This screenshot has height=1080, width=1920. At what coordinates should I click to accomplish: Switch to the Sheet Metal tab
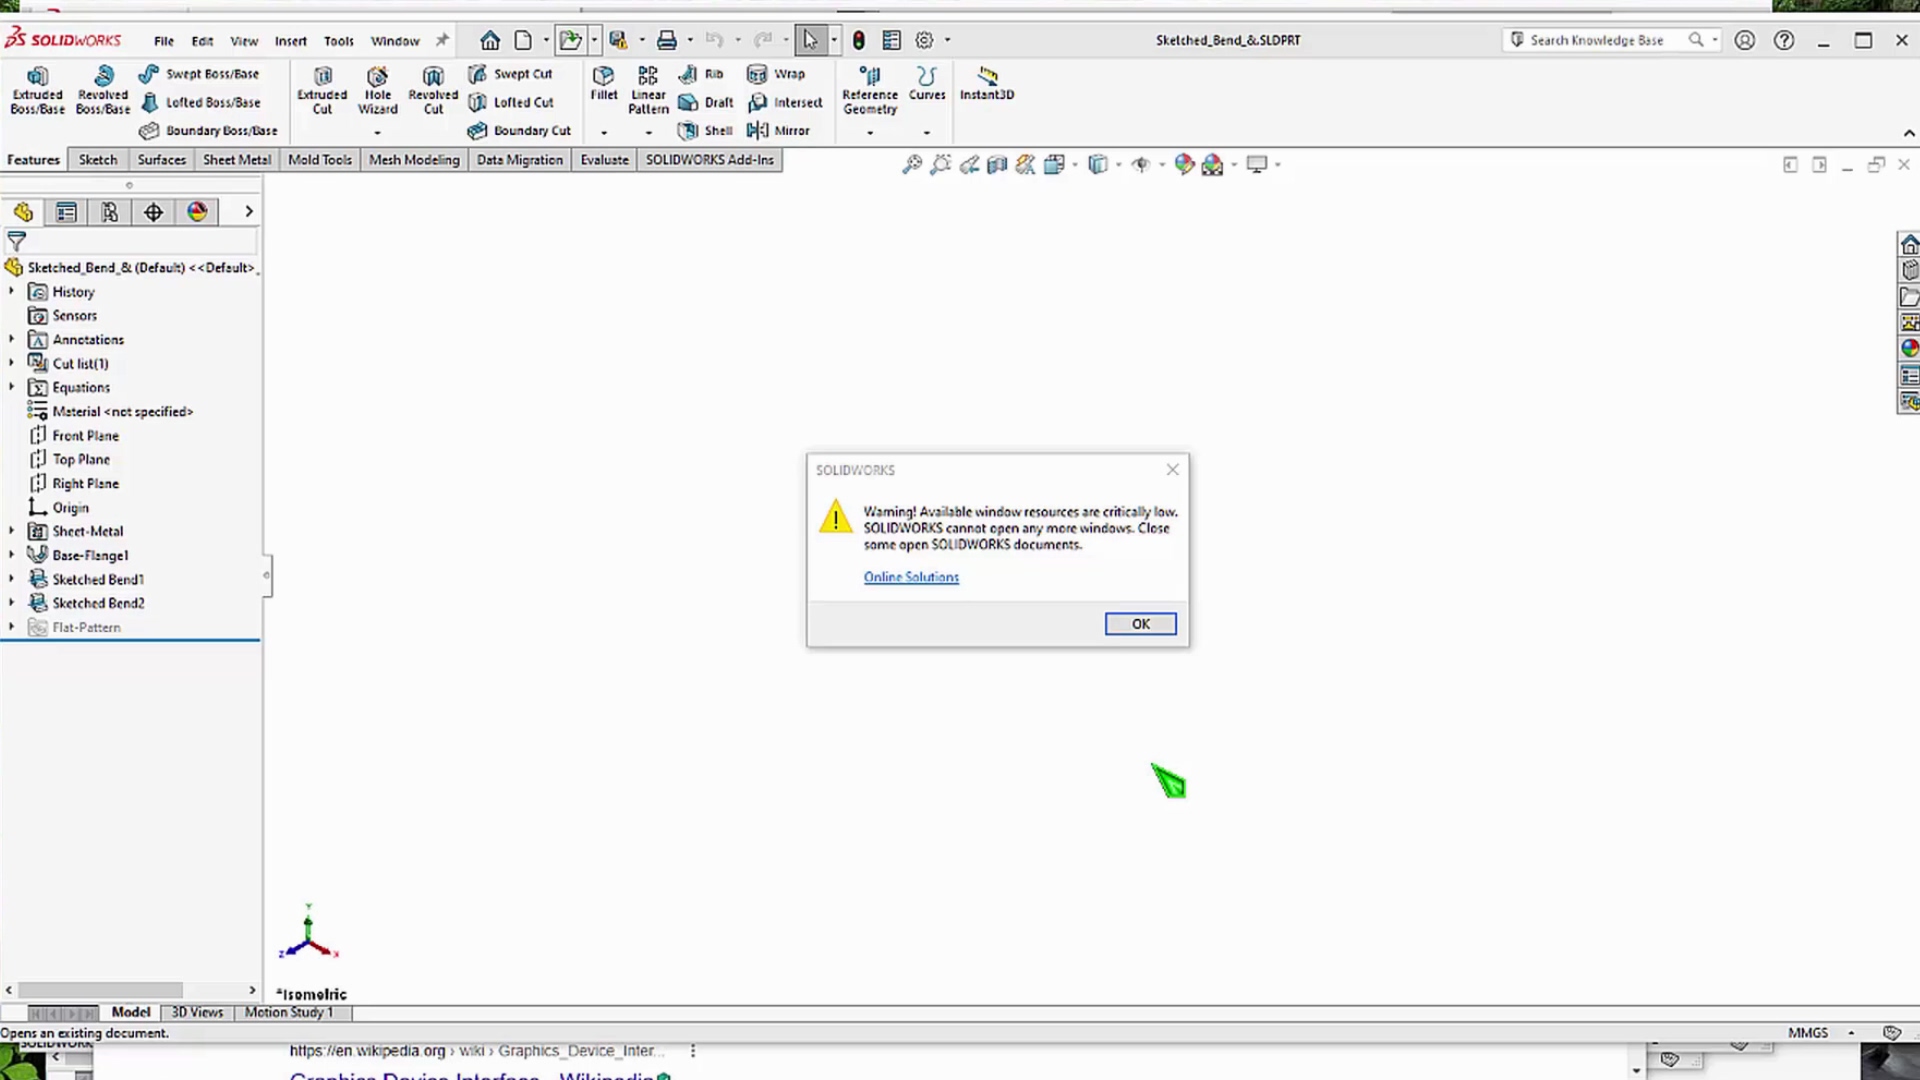[x=236, y=160]
